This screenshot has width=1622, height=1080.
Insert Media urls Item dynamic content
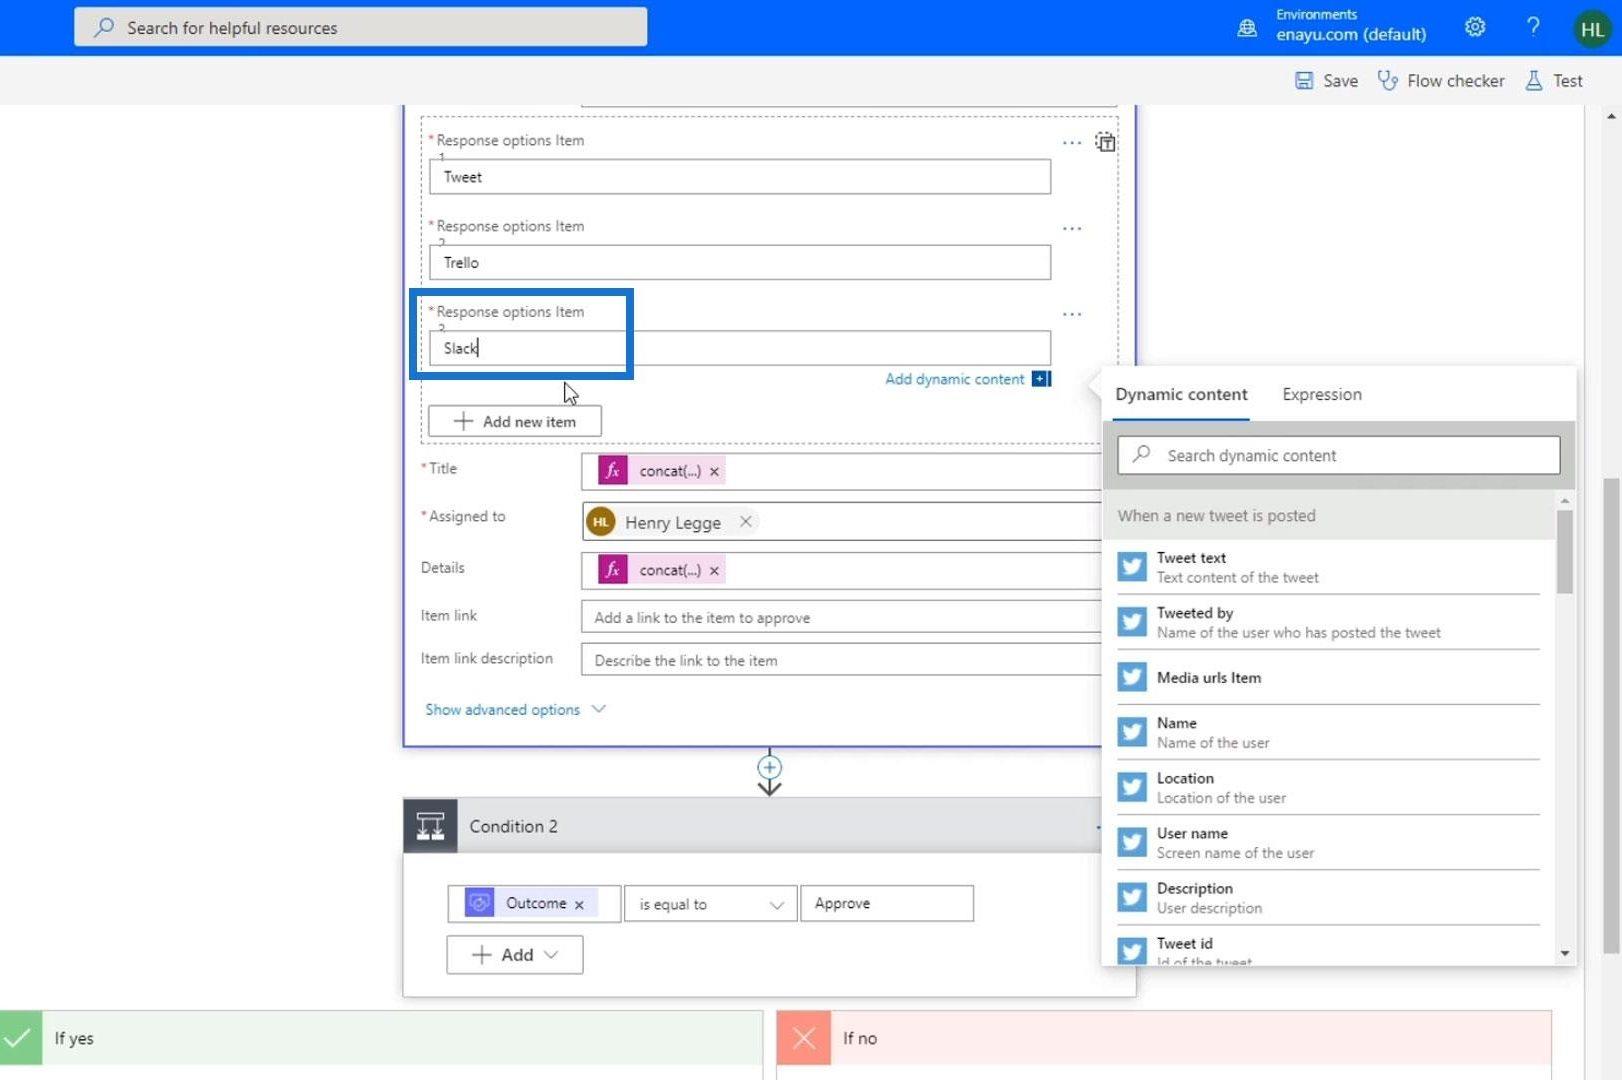[x=1328, y=678]
